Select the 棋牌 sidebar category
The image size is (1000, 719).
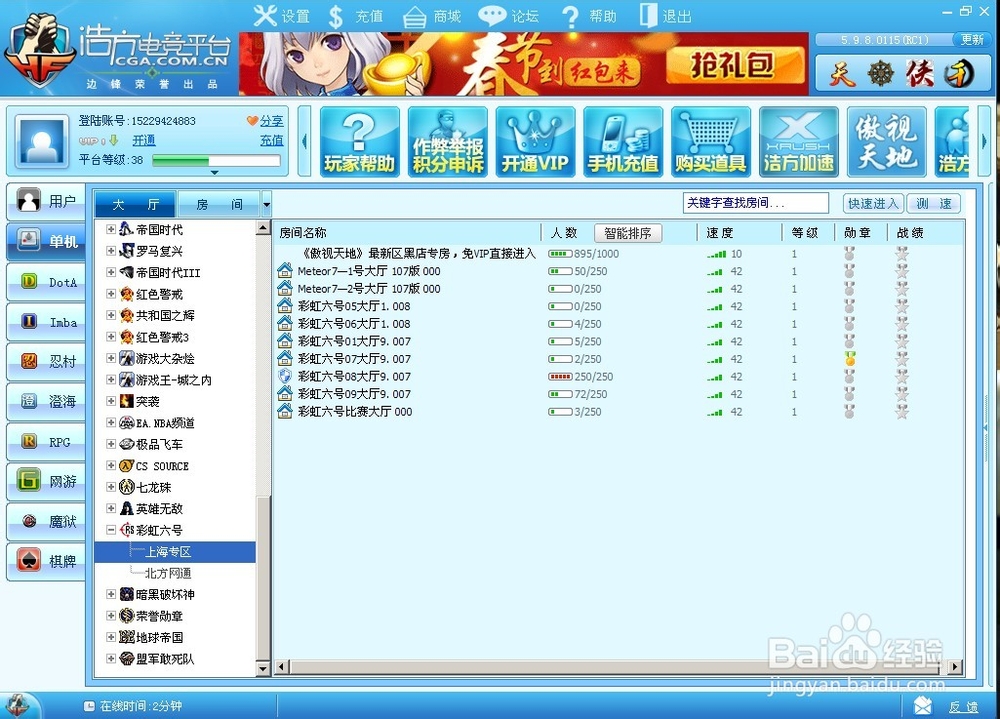(46, 561)
